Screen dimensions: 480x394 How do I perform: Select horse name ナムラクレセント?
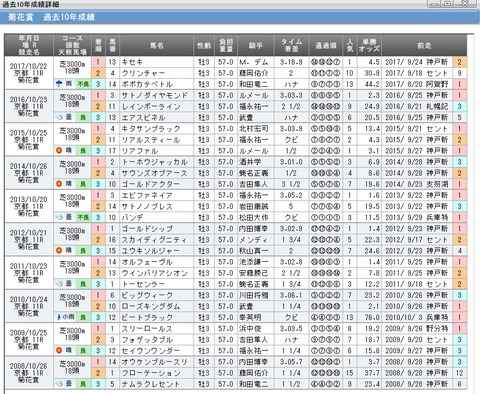151,384
